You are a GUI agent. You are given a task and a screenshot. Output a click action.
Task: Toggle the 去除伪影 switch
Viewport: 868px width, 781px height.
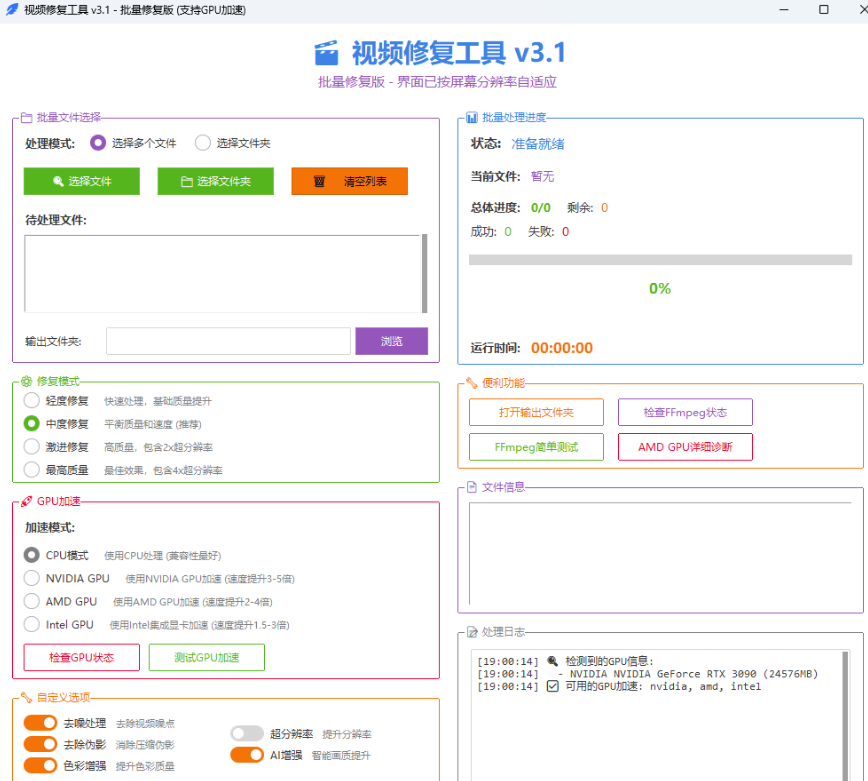40,744
